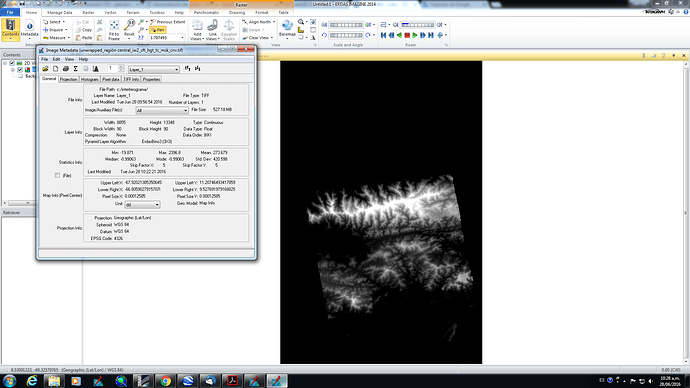690x388 pixels.
Task: Stop roaming with the red stop button
Action: tap(407, 35)
